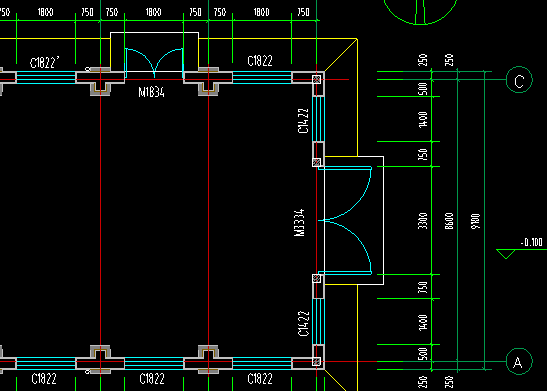Select the -0.100 elevation value text
547x391 pixels.
(x=532, y=242)
